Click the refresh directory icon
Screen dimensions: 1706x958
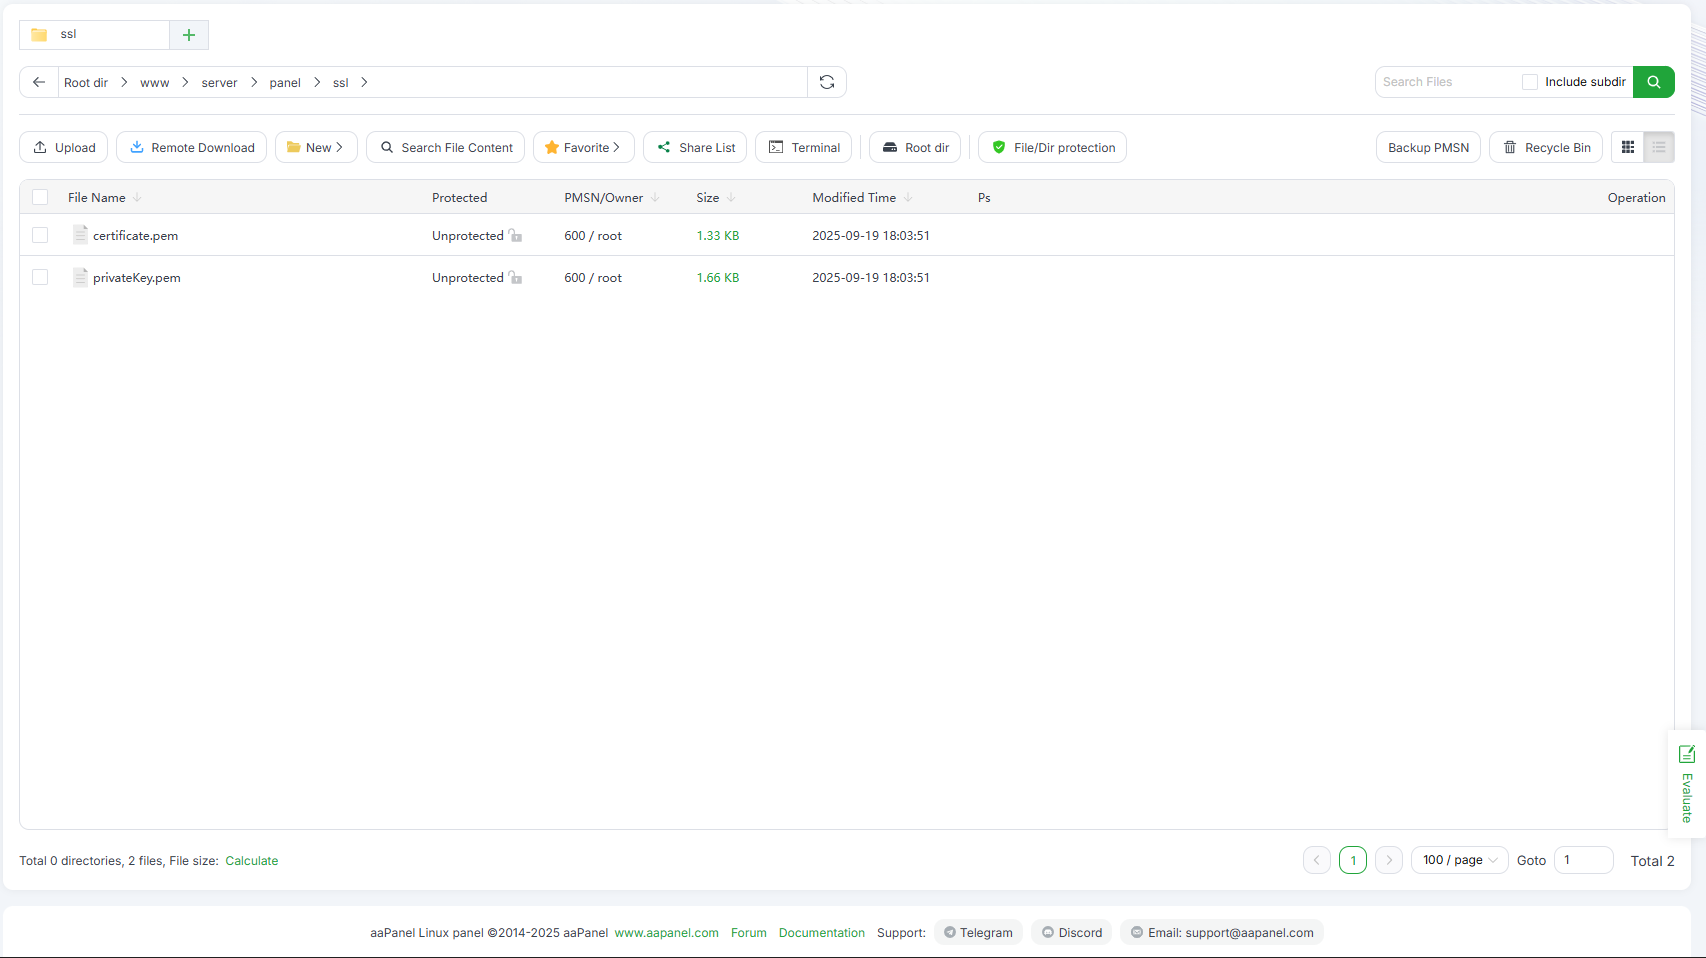tap(827, 82)
